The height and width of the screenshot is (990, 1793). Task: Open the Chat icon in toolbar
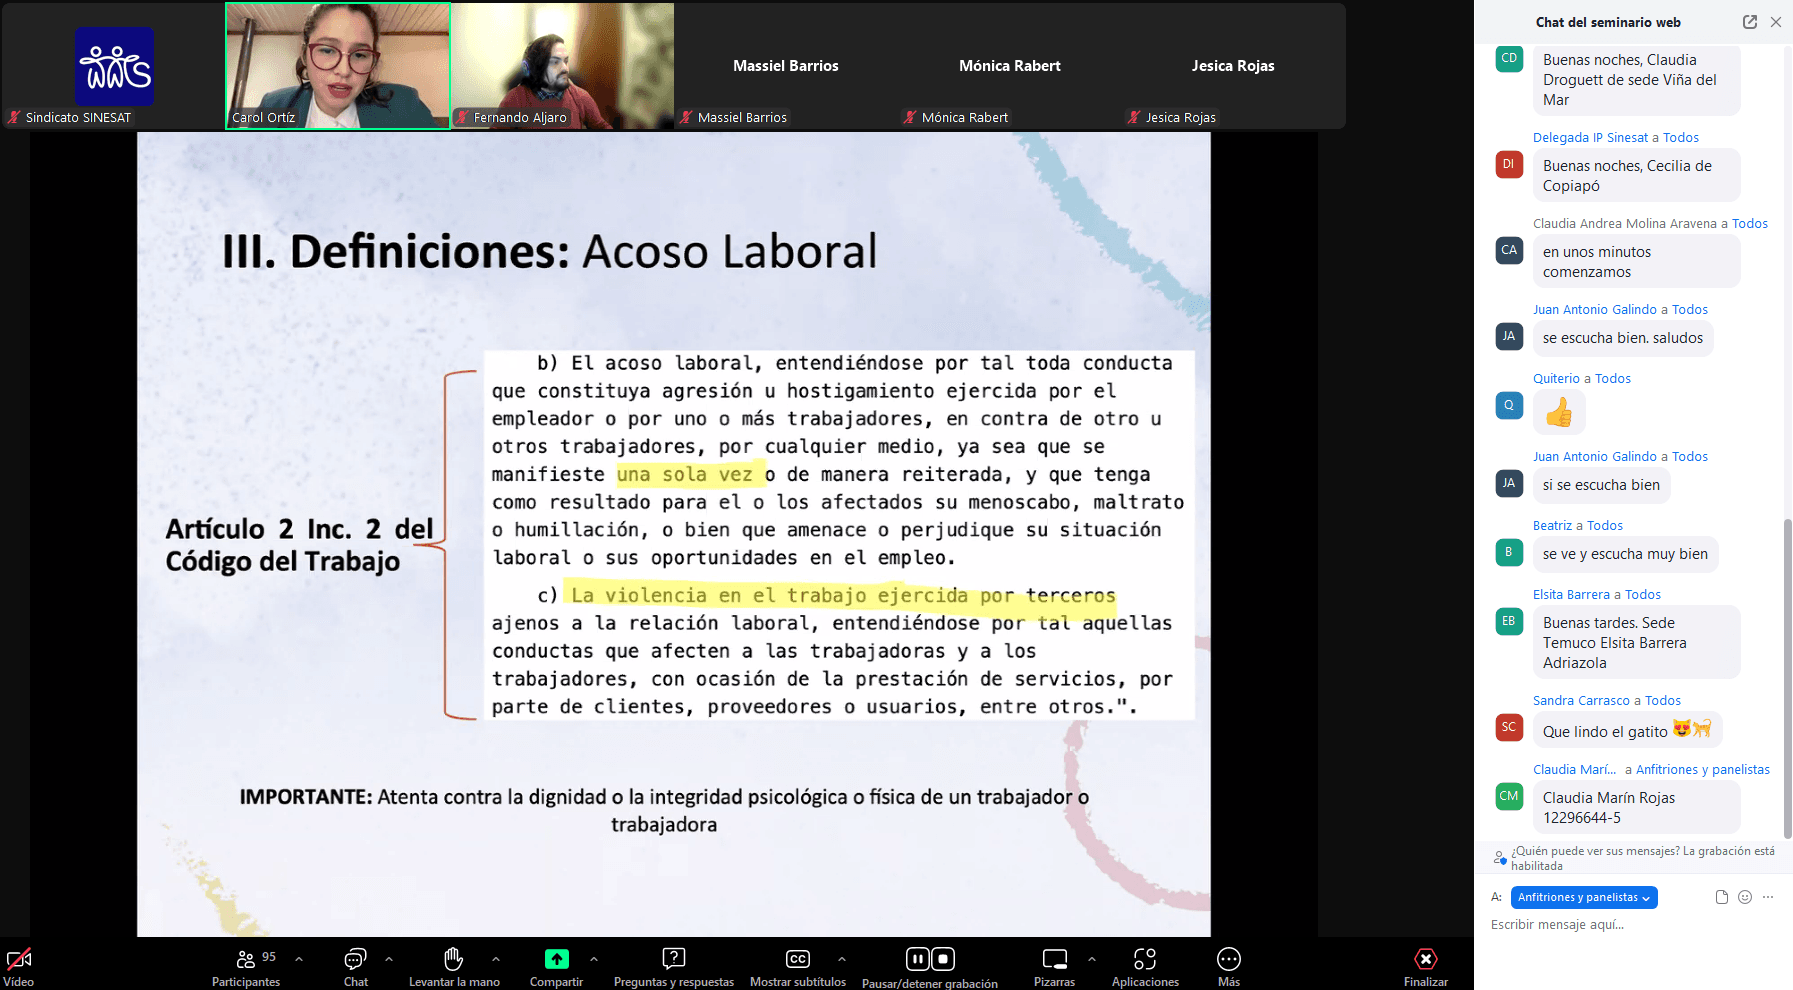click(355, 960)
